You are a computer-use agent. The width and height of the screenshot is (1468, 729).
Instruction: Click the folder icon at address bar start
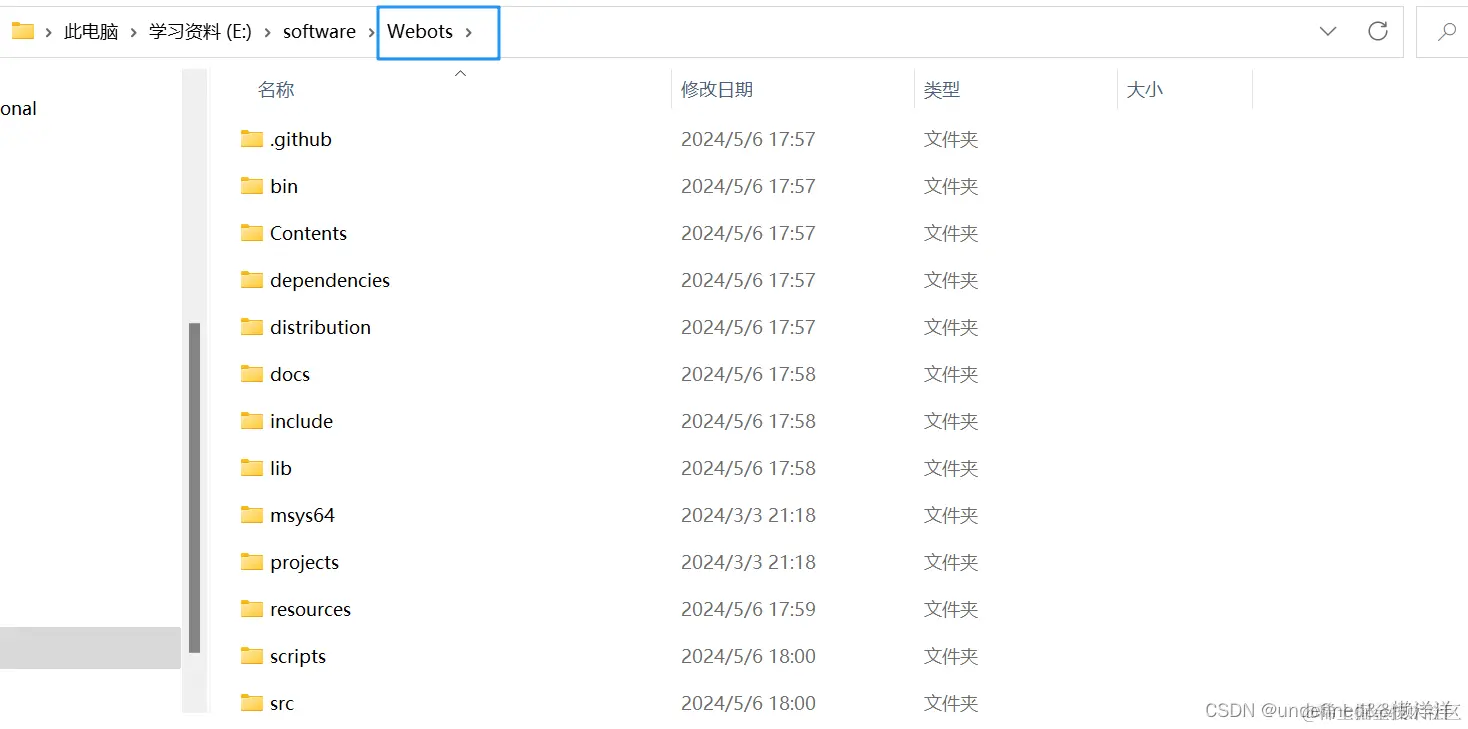pos(23,31)
